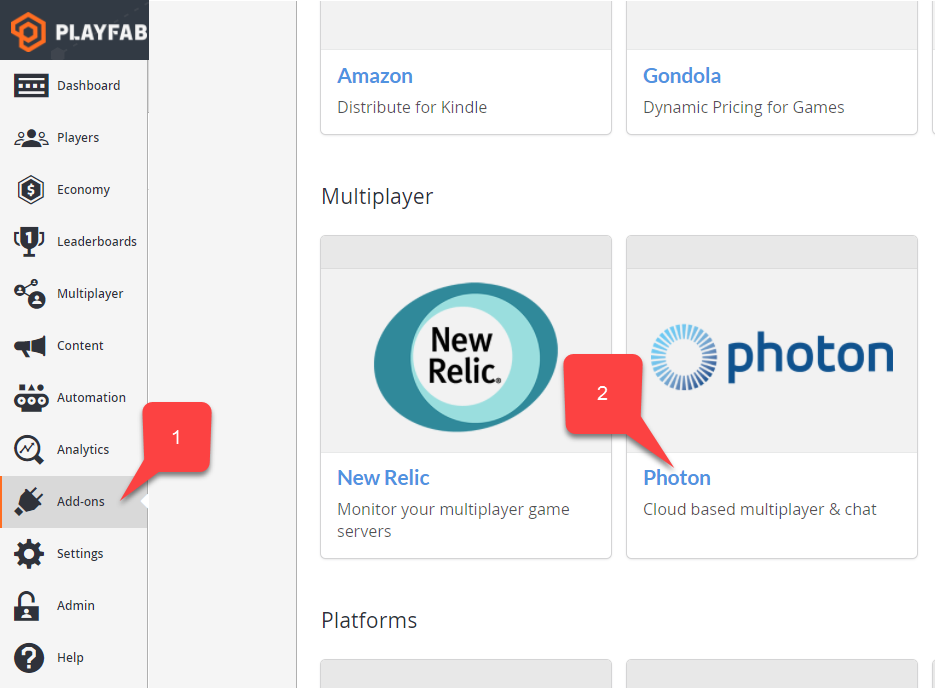Open the Gondola add-on link
Image resolution: width=935 pixels, height=688 pixels.
click(682, 76)
